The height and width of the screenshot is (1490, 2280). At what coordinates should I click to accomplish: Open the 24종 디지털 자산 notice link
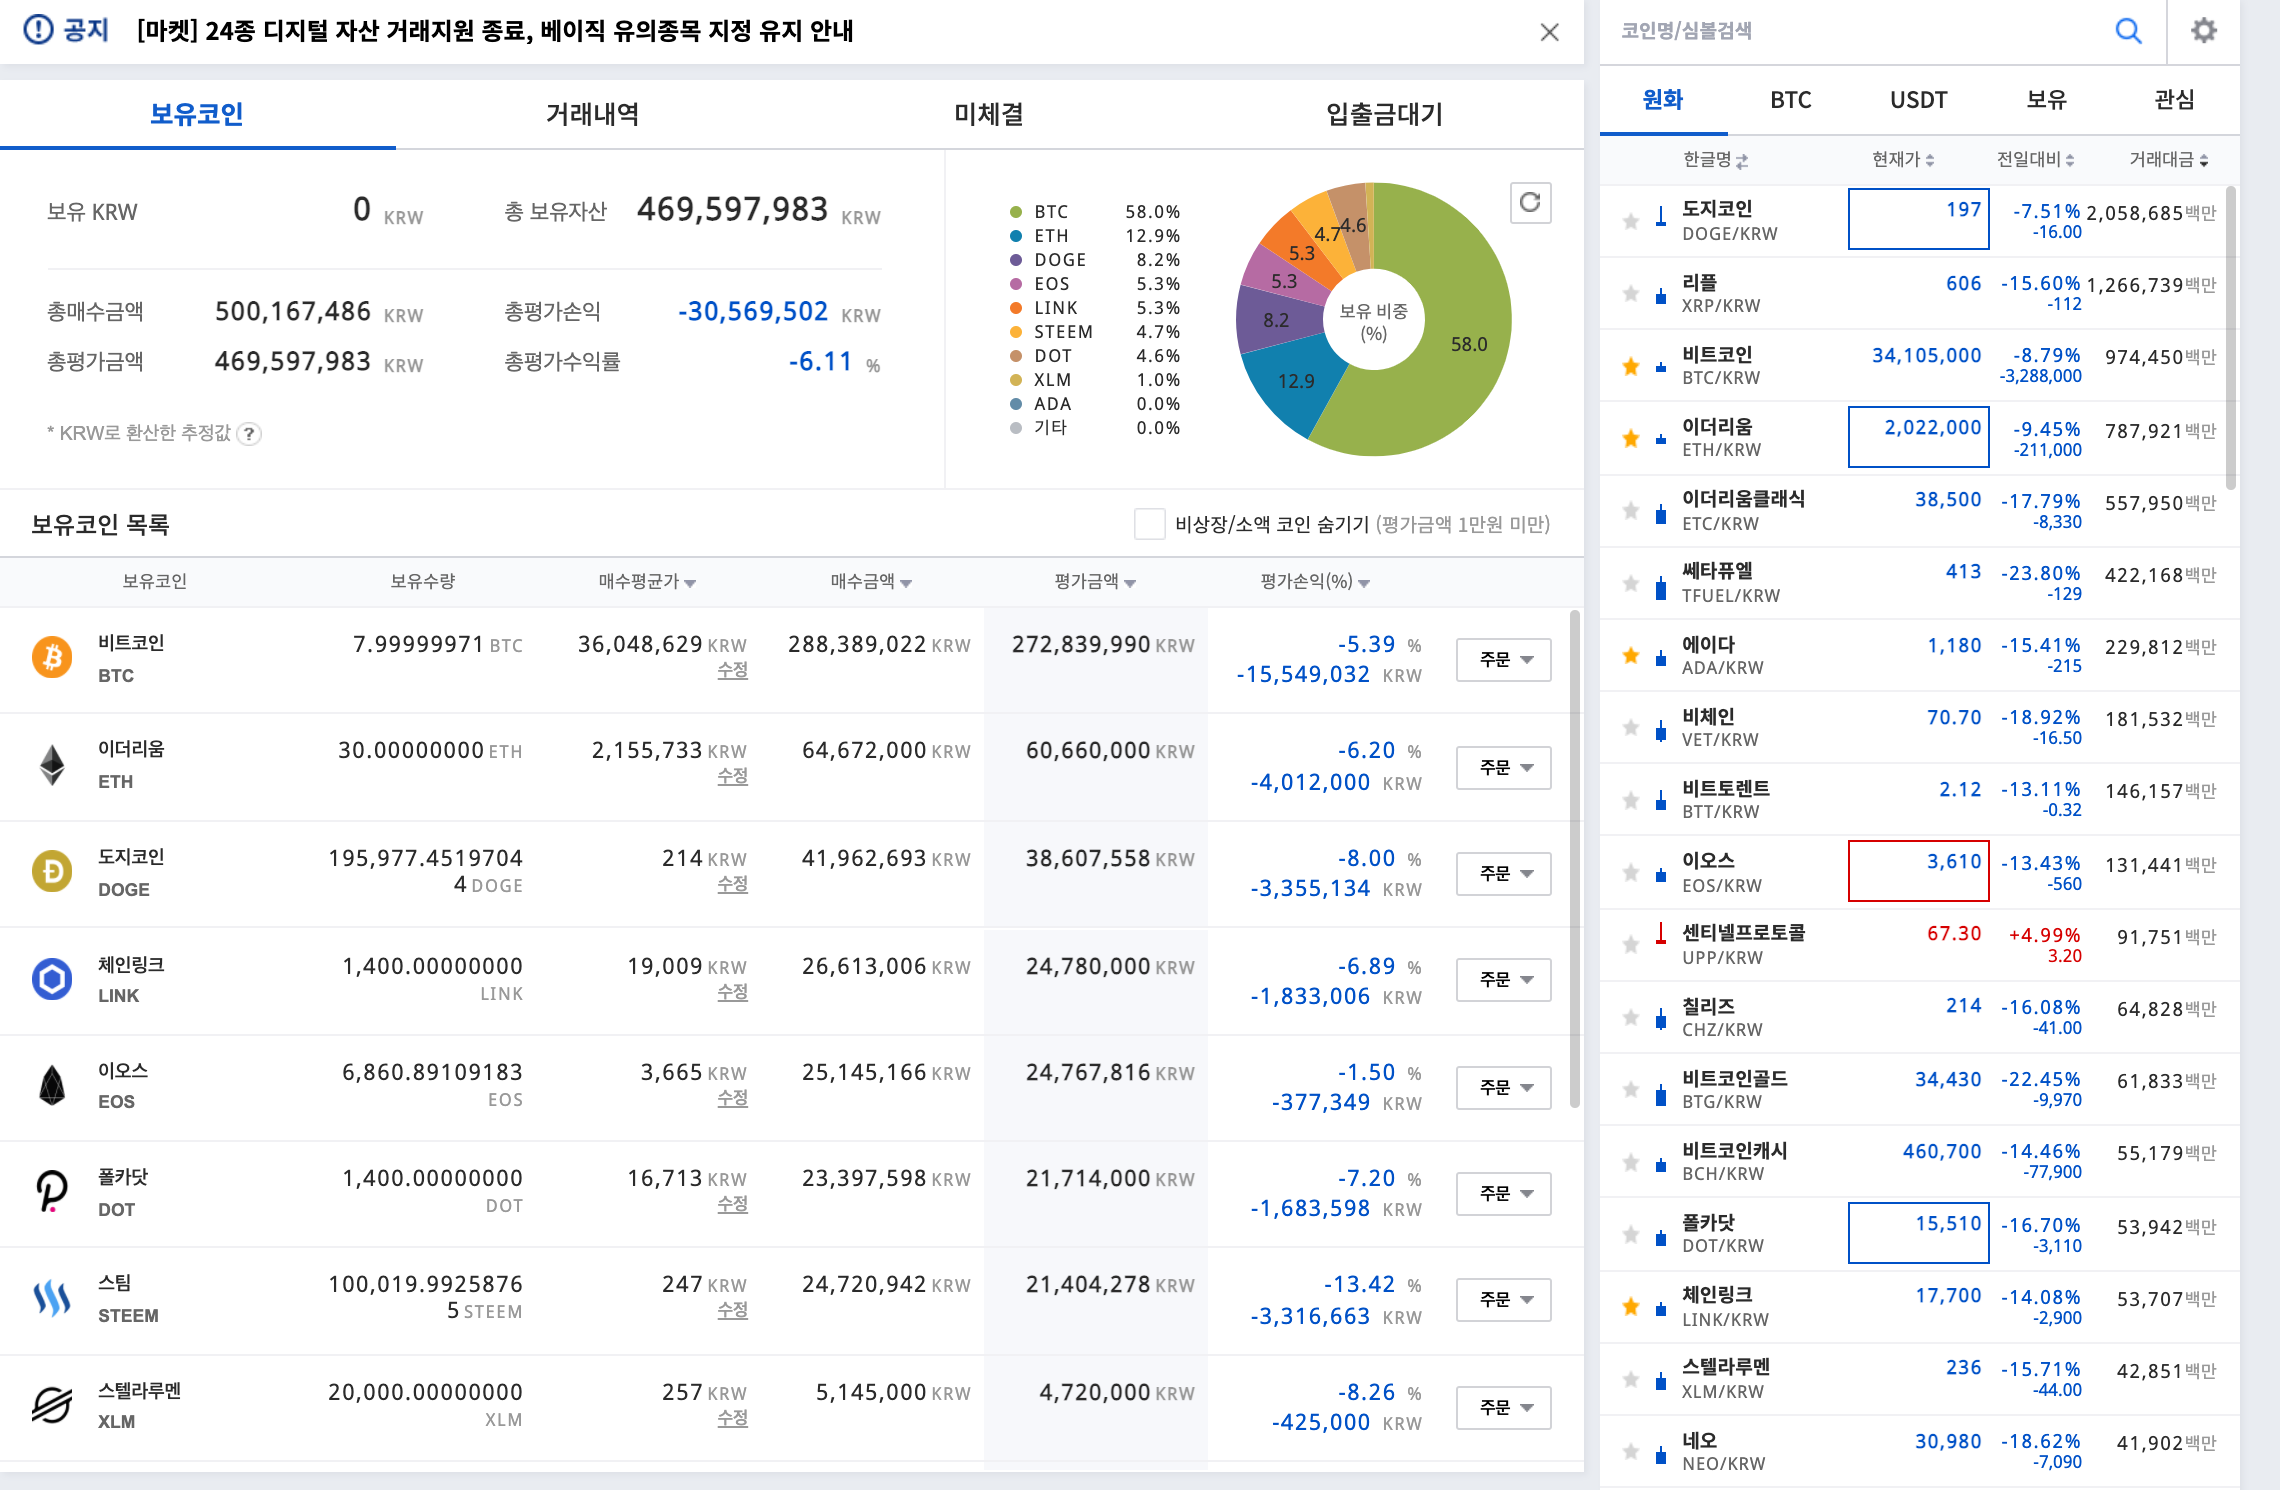click(495, 31)
